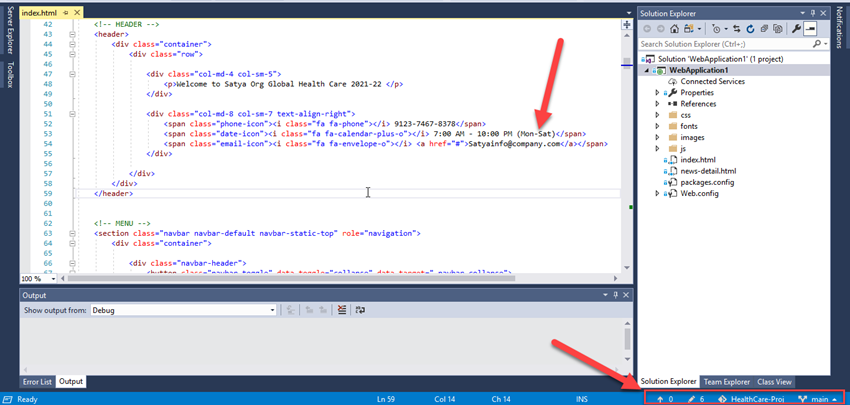Click the css folder icon
Screen dimensions: 850x405
tap(672, 115)
